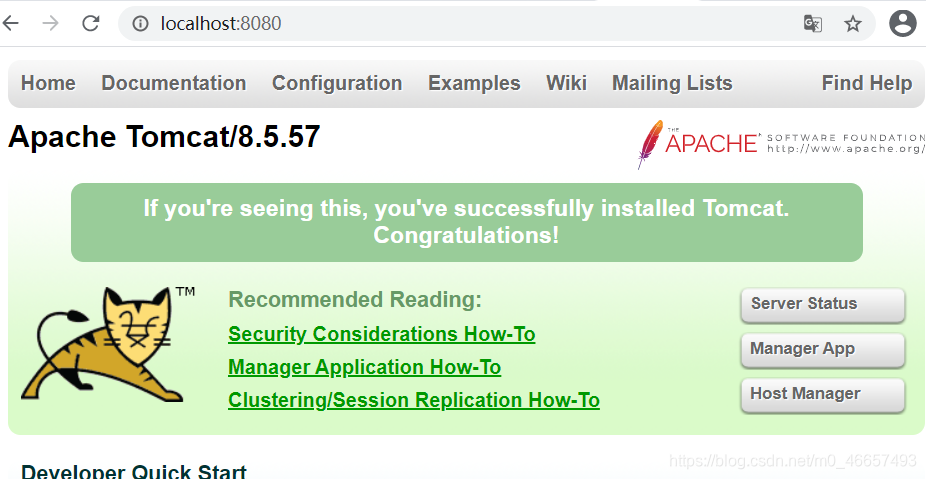Open the Examples nav item
The height and width of the screenshot is (479, 926).
474,83
